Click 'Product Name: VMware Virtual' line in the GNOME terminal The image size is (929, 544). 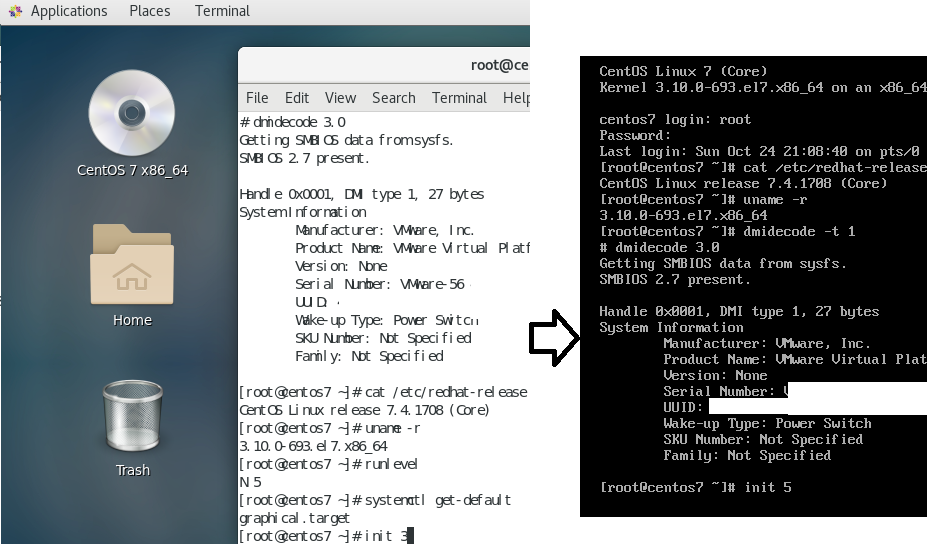(412, 248)
